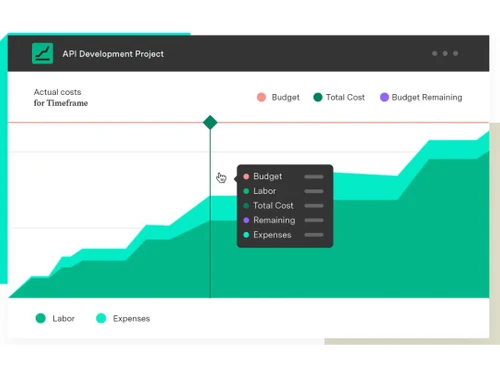Click the dark green Total Cost dot

pos(318,97)
